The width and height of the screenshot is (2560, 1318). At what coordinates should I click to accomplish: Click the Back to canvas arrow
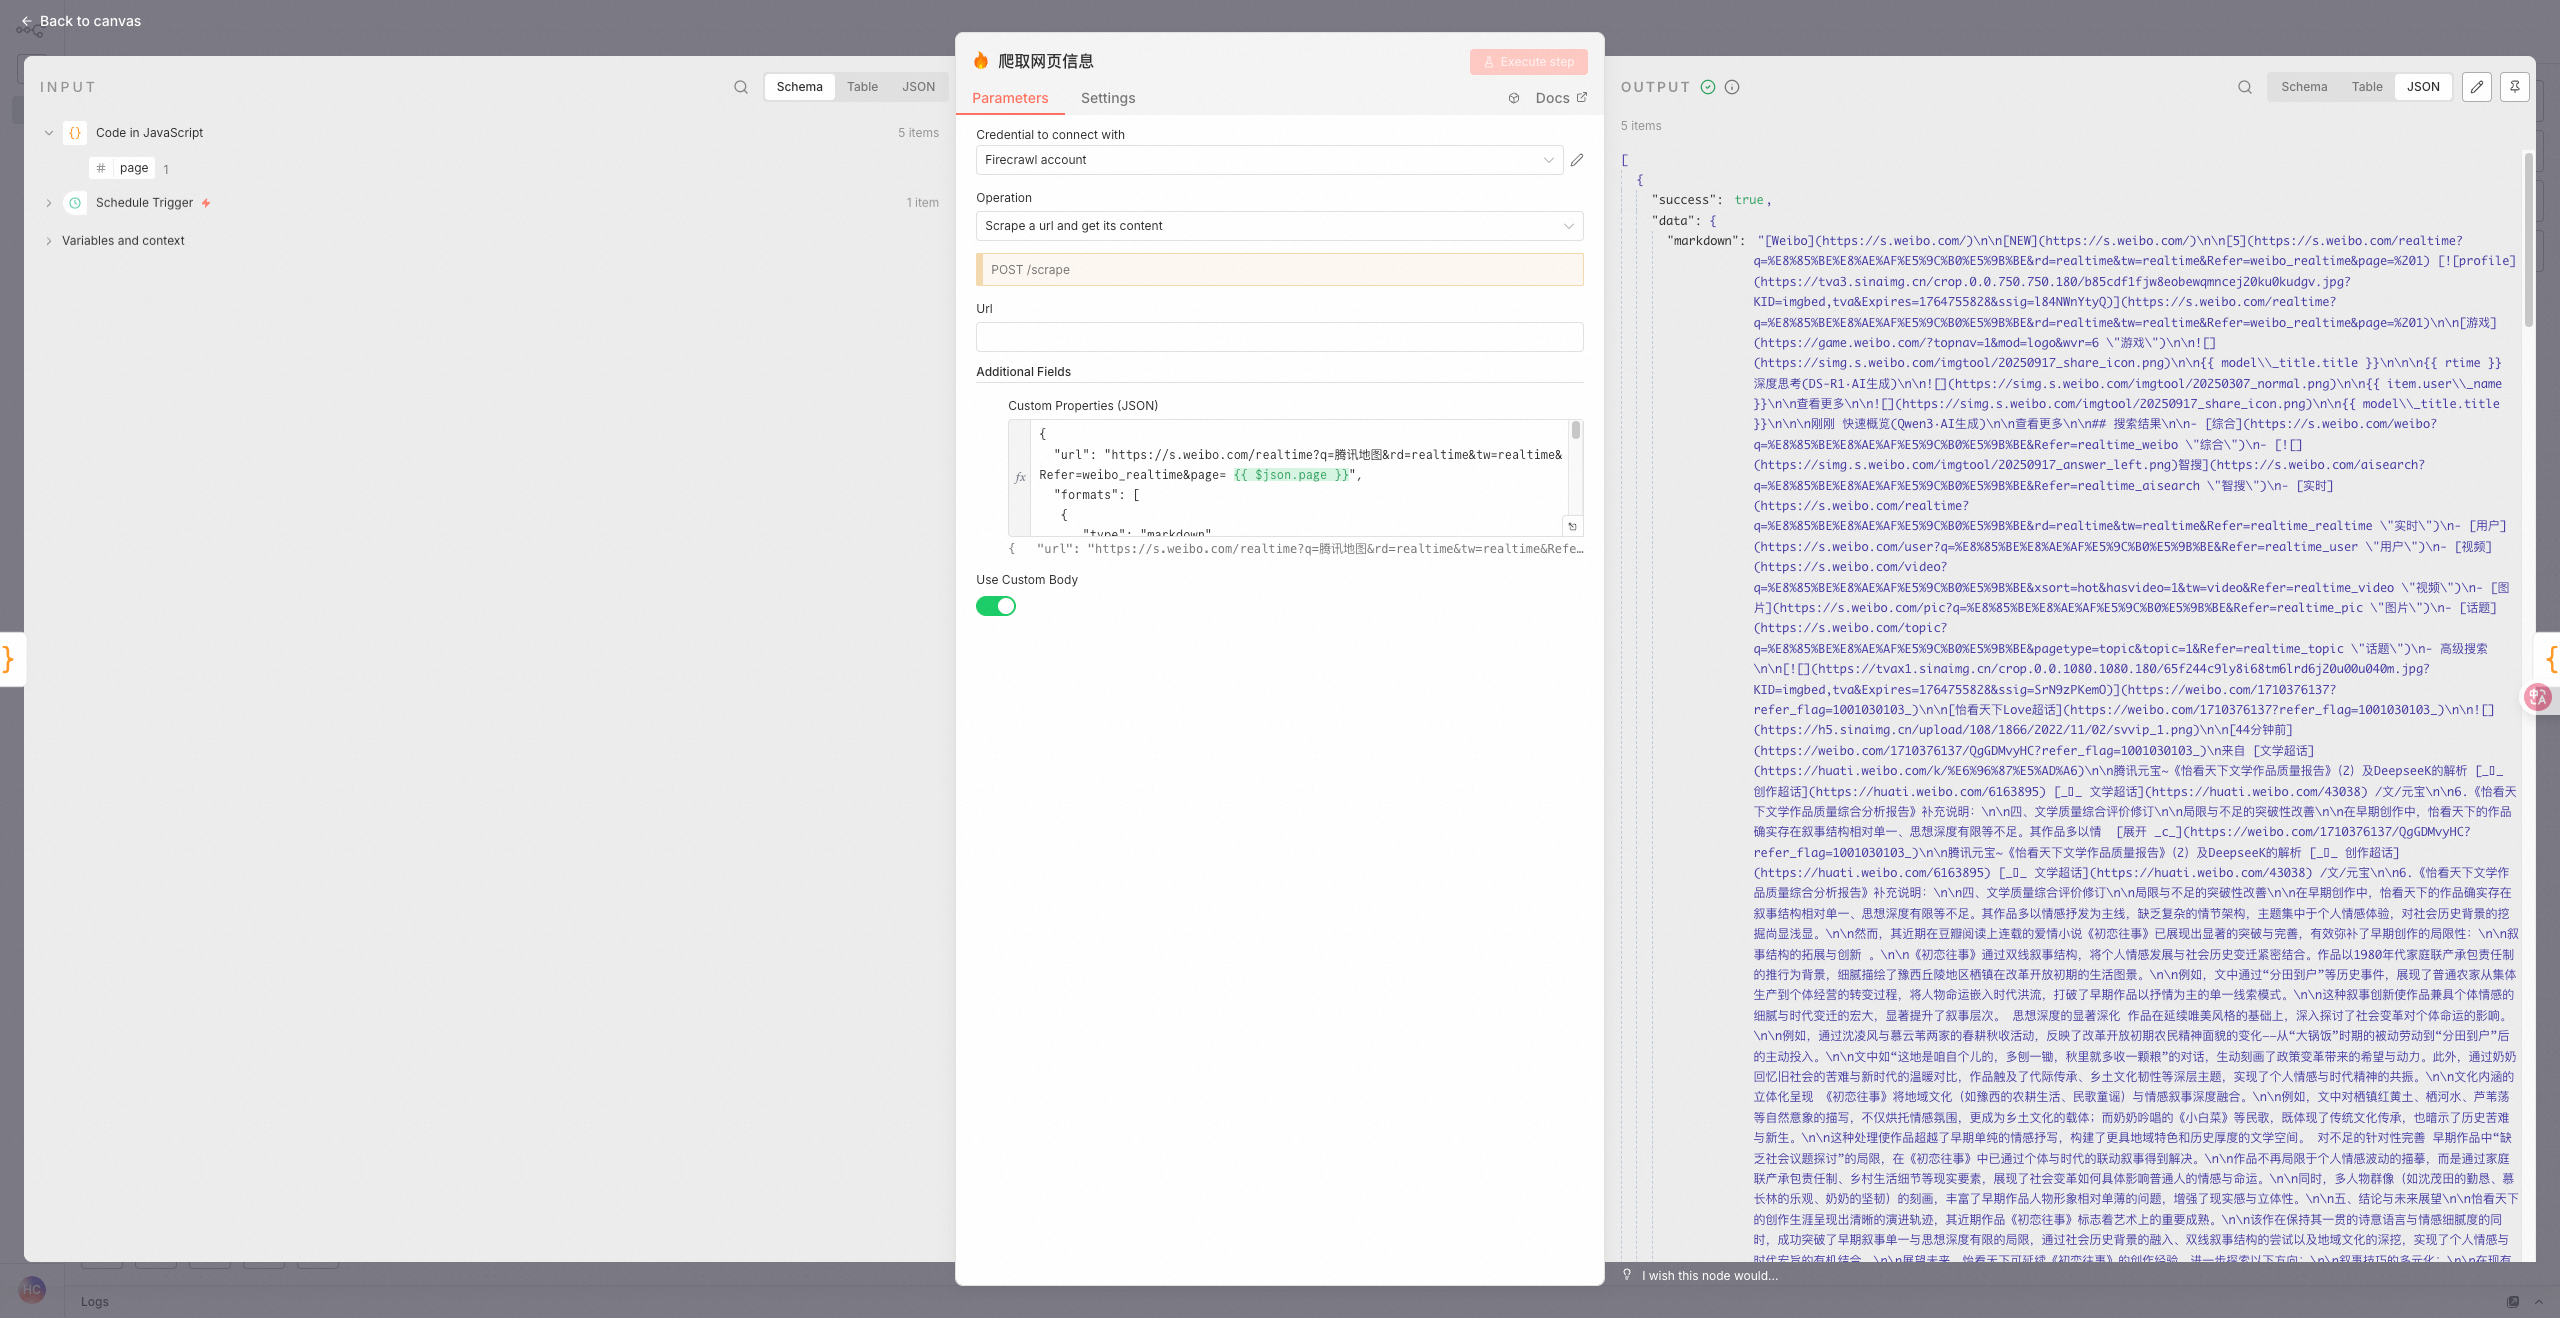[27, 21]
